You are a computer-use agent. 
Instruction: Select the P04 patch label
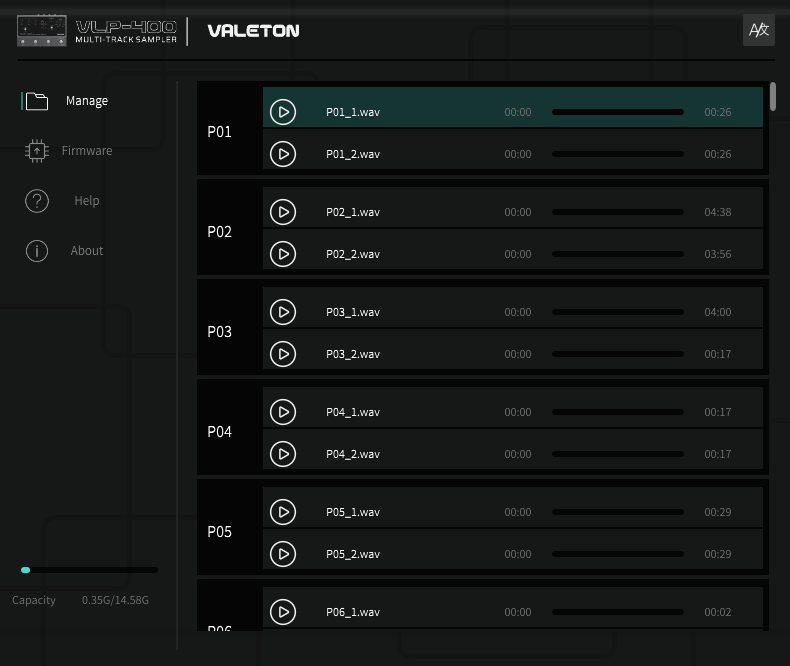[219, 432]
